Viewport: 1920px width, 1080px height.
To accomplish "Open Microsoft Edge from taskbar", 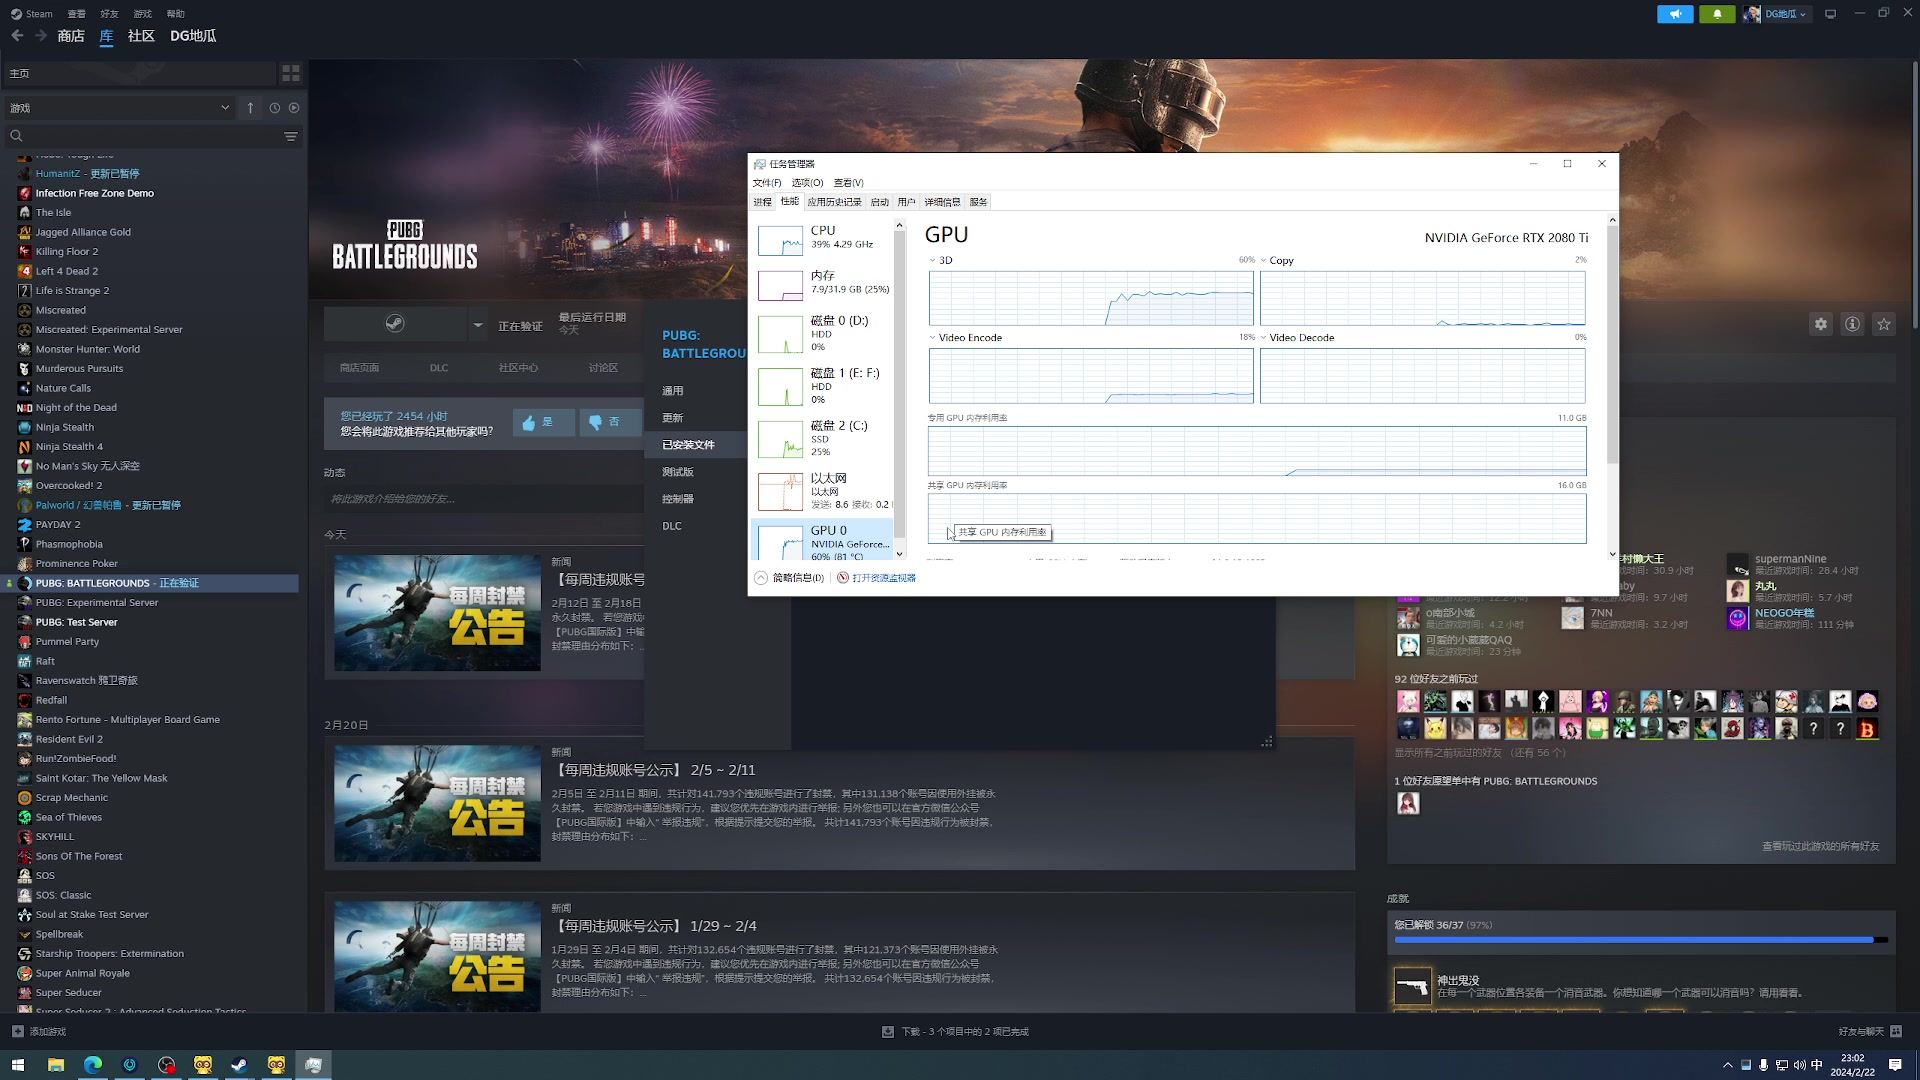I will click(x=92, y=1065).
